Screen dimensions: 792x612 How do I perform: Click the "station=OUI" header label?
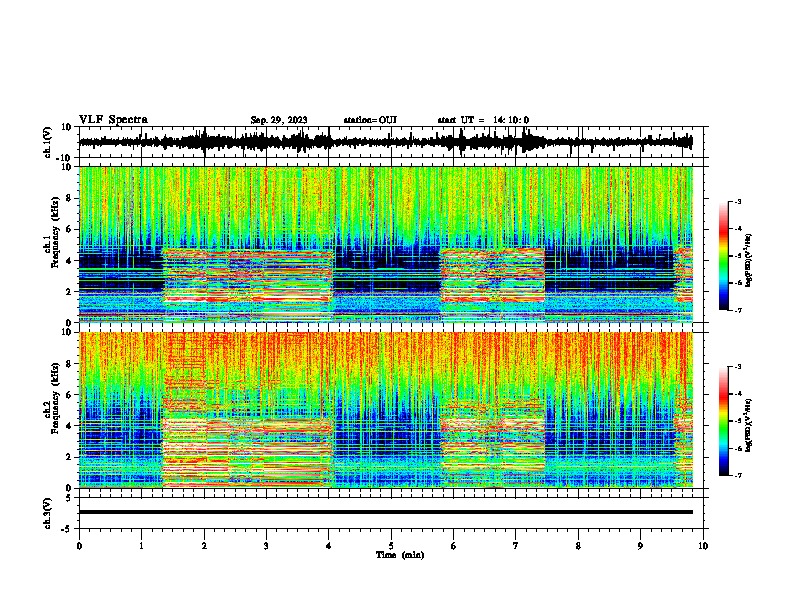click(x=370, y=120)
